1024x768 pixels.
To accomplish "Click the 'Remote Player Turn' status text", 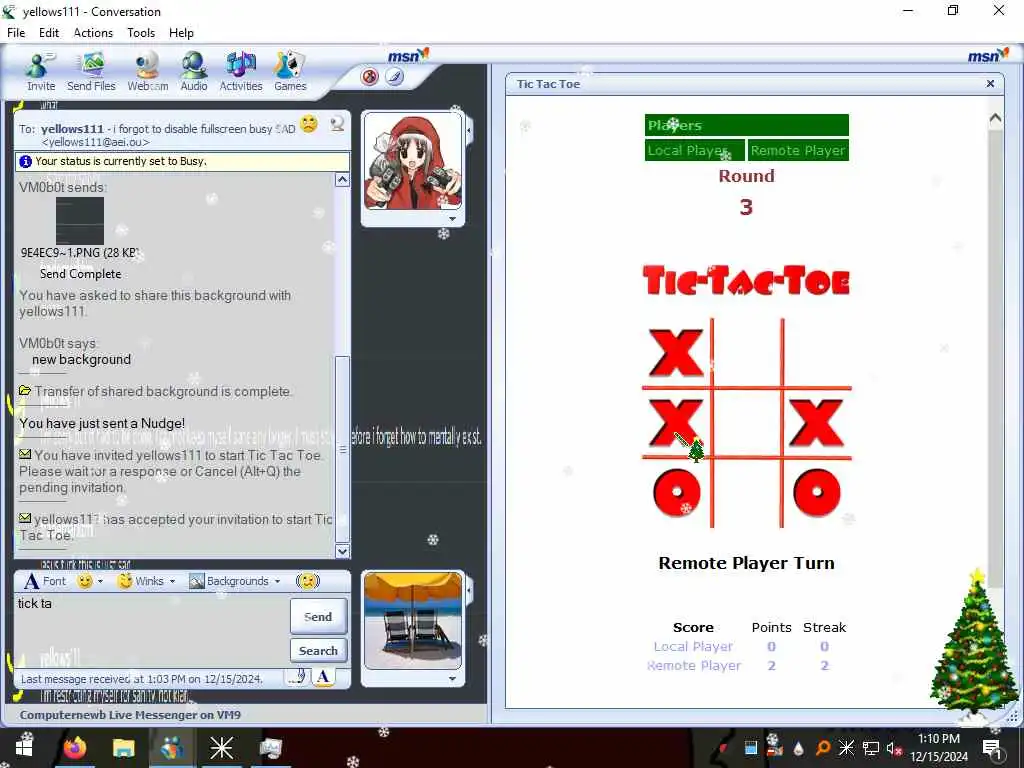I will point(746,563).
